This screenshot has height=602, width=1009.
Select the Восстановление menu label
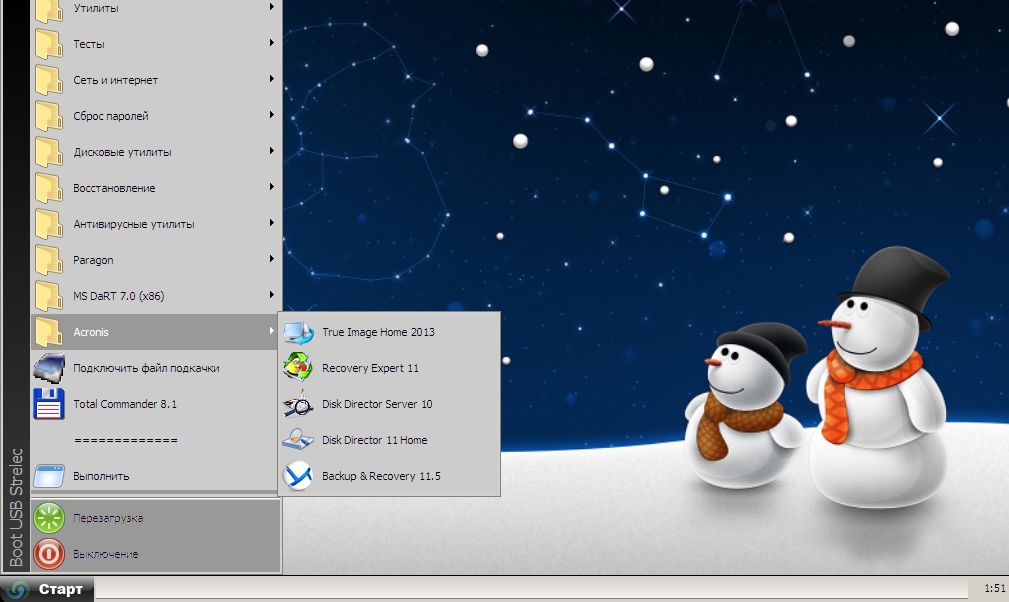[114, 188]
